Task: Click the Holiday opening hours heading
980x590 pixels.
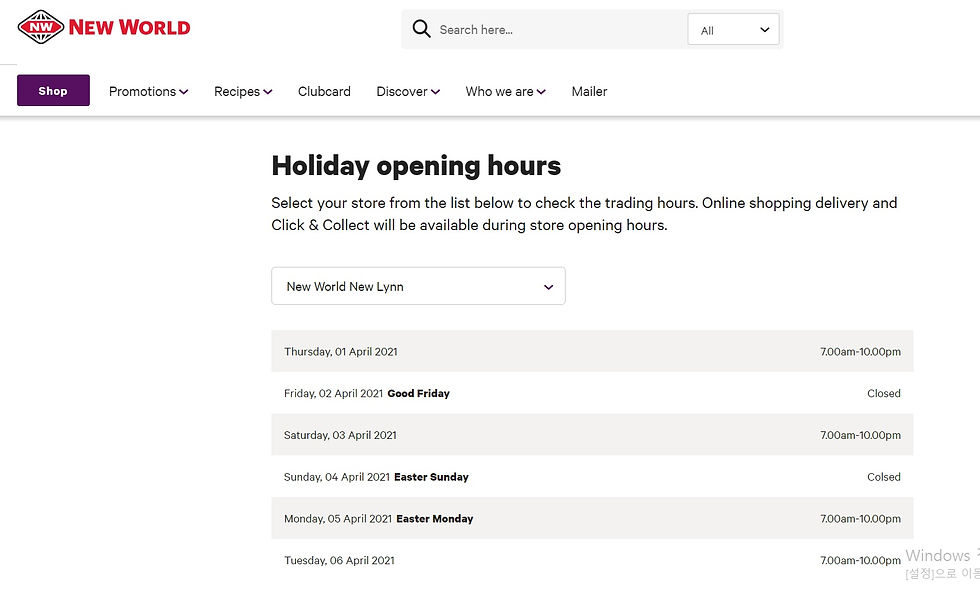Action: point(416,166)
